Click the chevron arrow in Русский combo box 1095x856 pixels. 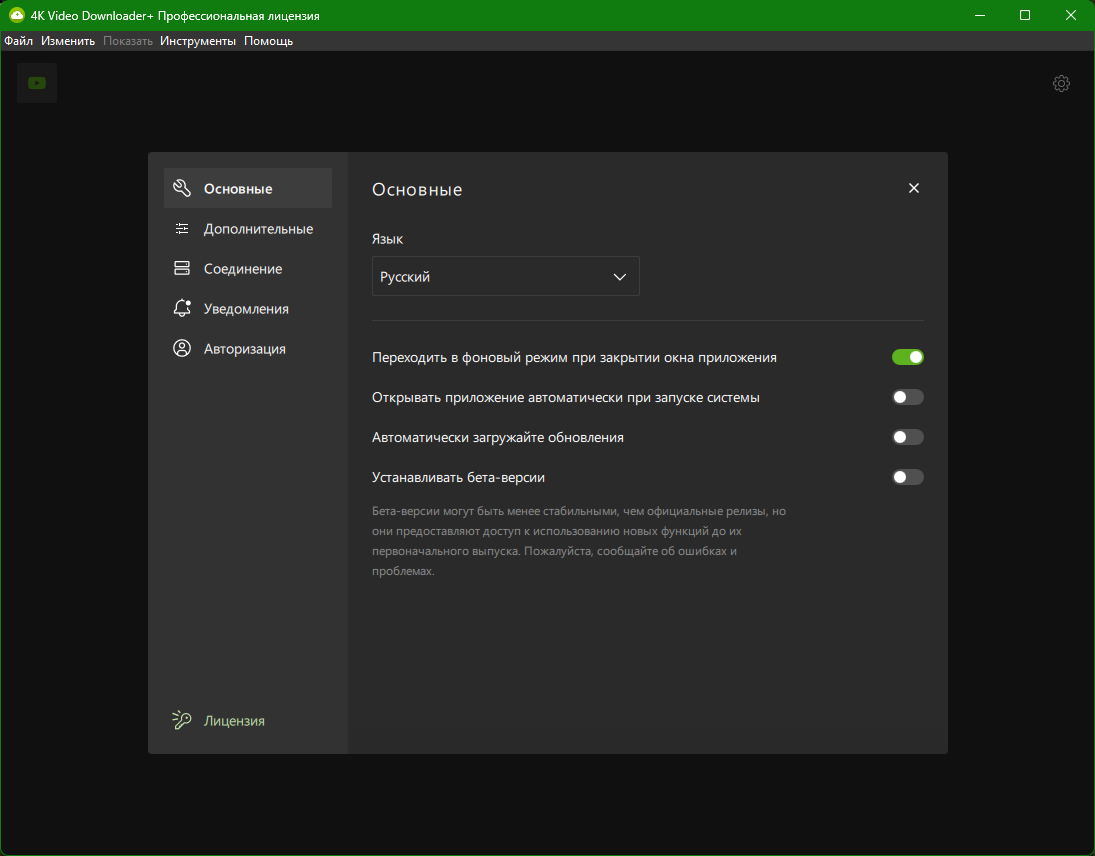click(619, 277)
